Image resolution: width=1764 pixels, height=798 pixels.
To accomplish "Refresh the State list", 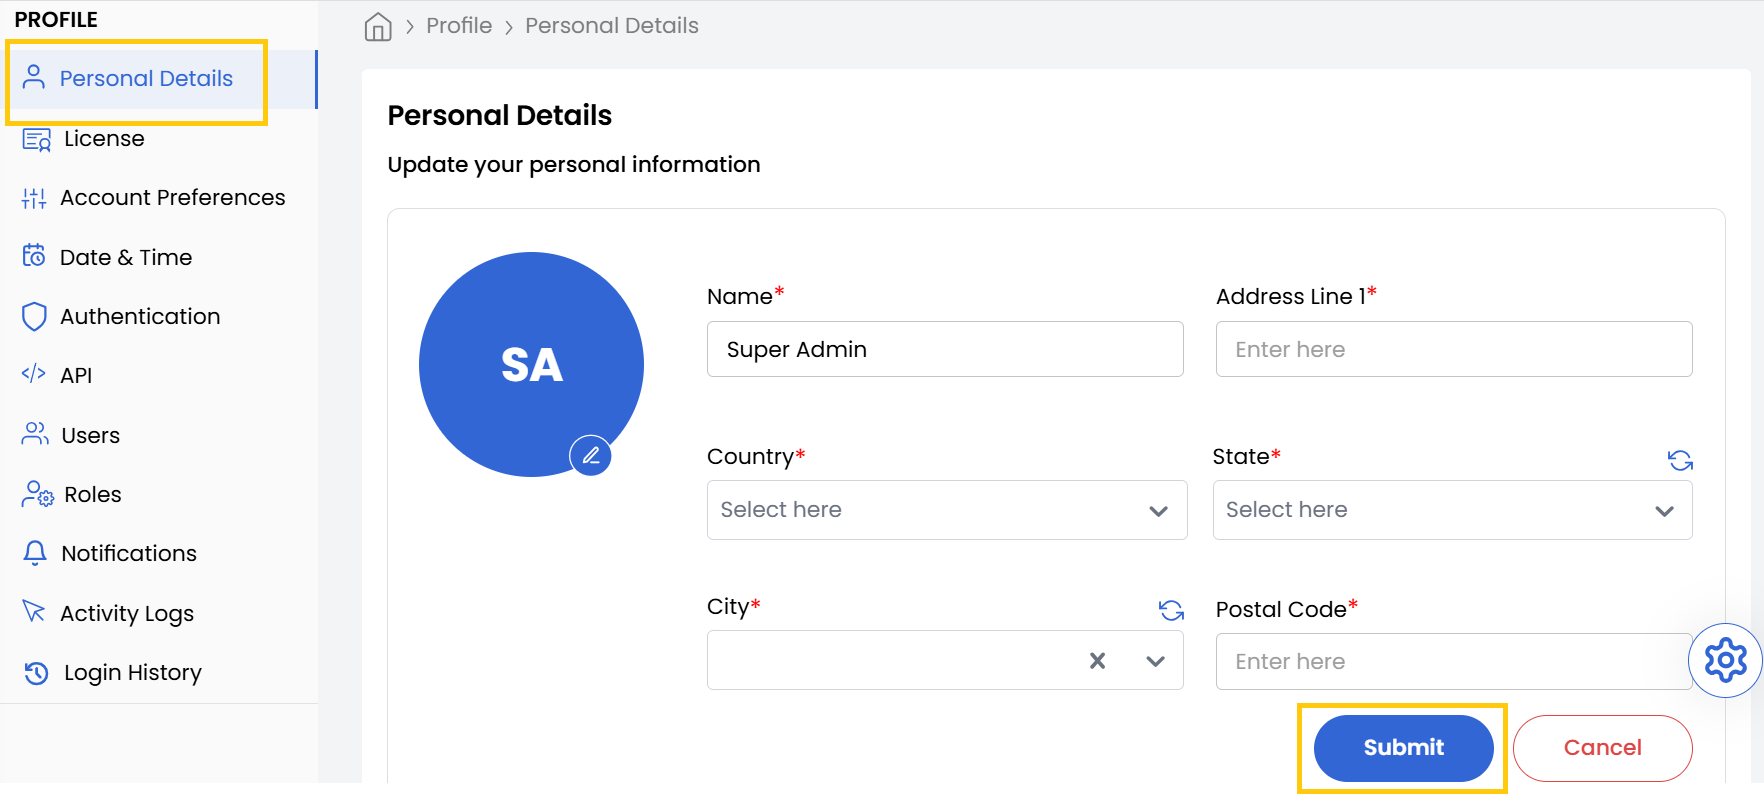I will click(x=1680, y=460).
